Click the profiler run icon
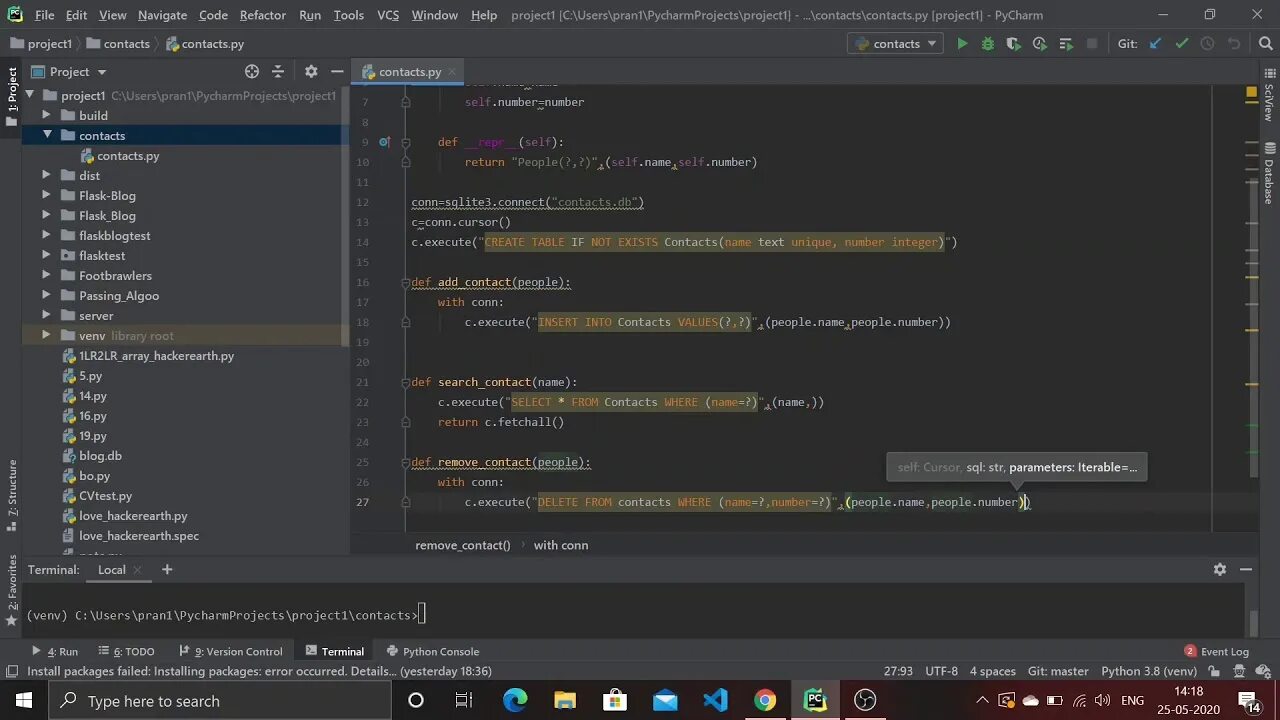 (x=1040, y=44)
